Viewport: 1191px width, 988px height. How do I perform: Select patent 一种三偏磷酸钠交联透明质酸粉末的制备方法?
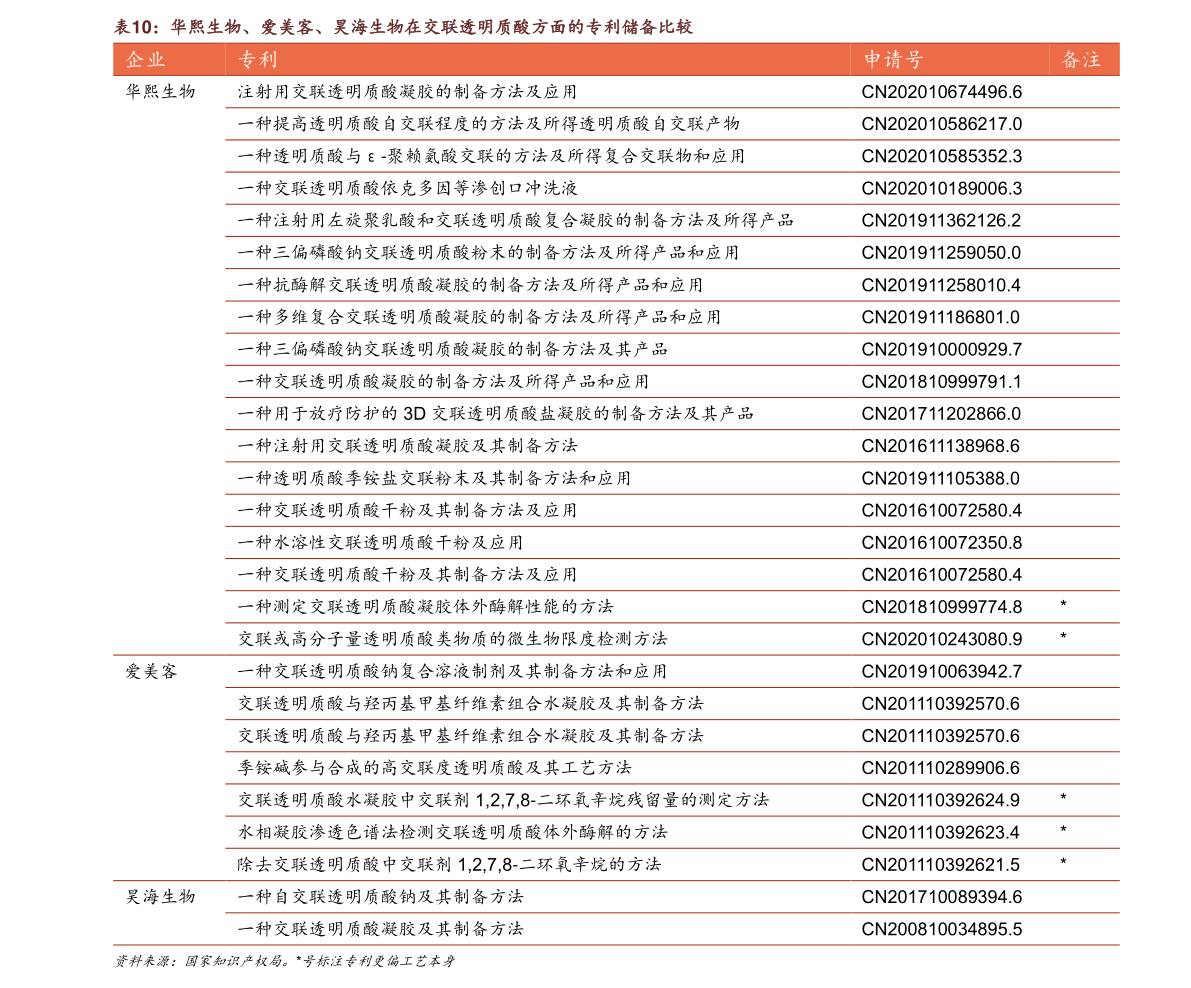tap(488, 253)
